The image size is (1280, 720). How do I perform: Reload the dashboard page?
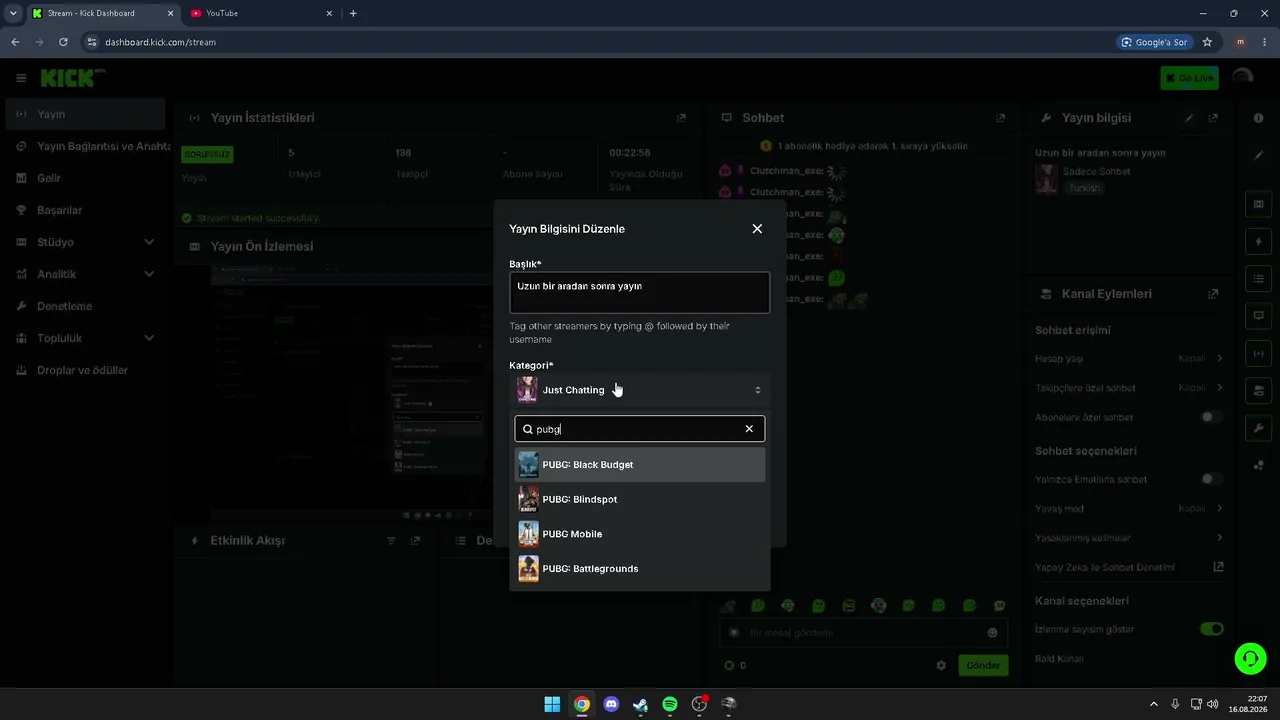63,42
